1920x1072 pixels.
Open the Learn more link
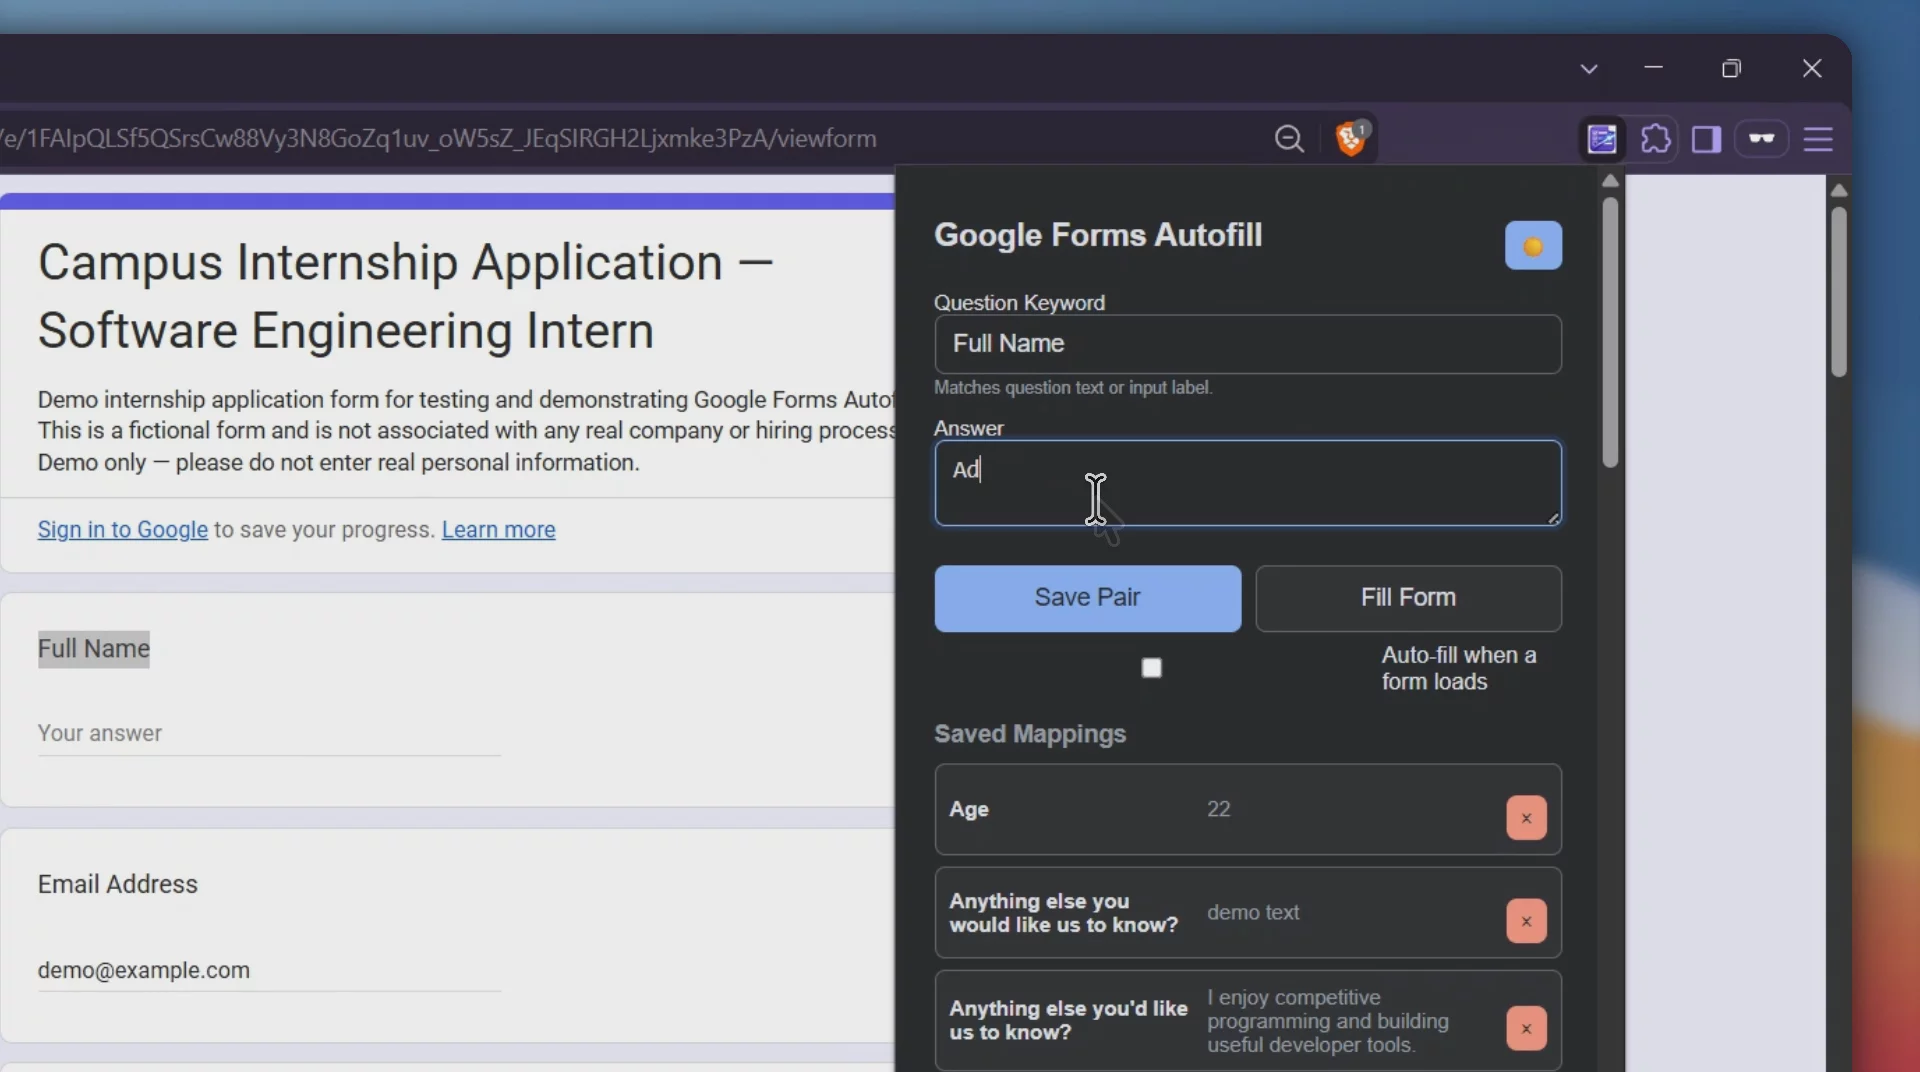(498, 530)
